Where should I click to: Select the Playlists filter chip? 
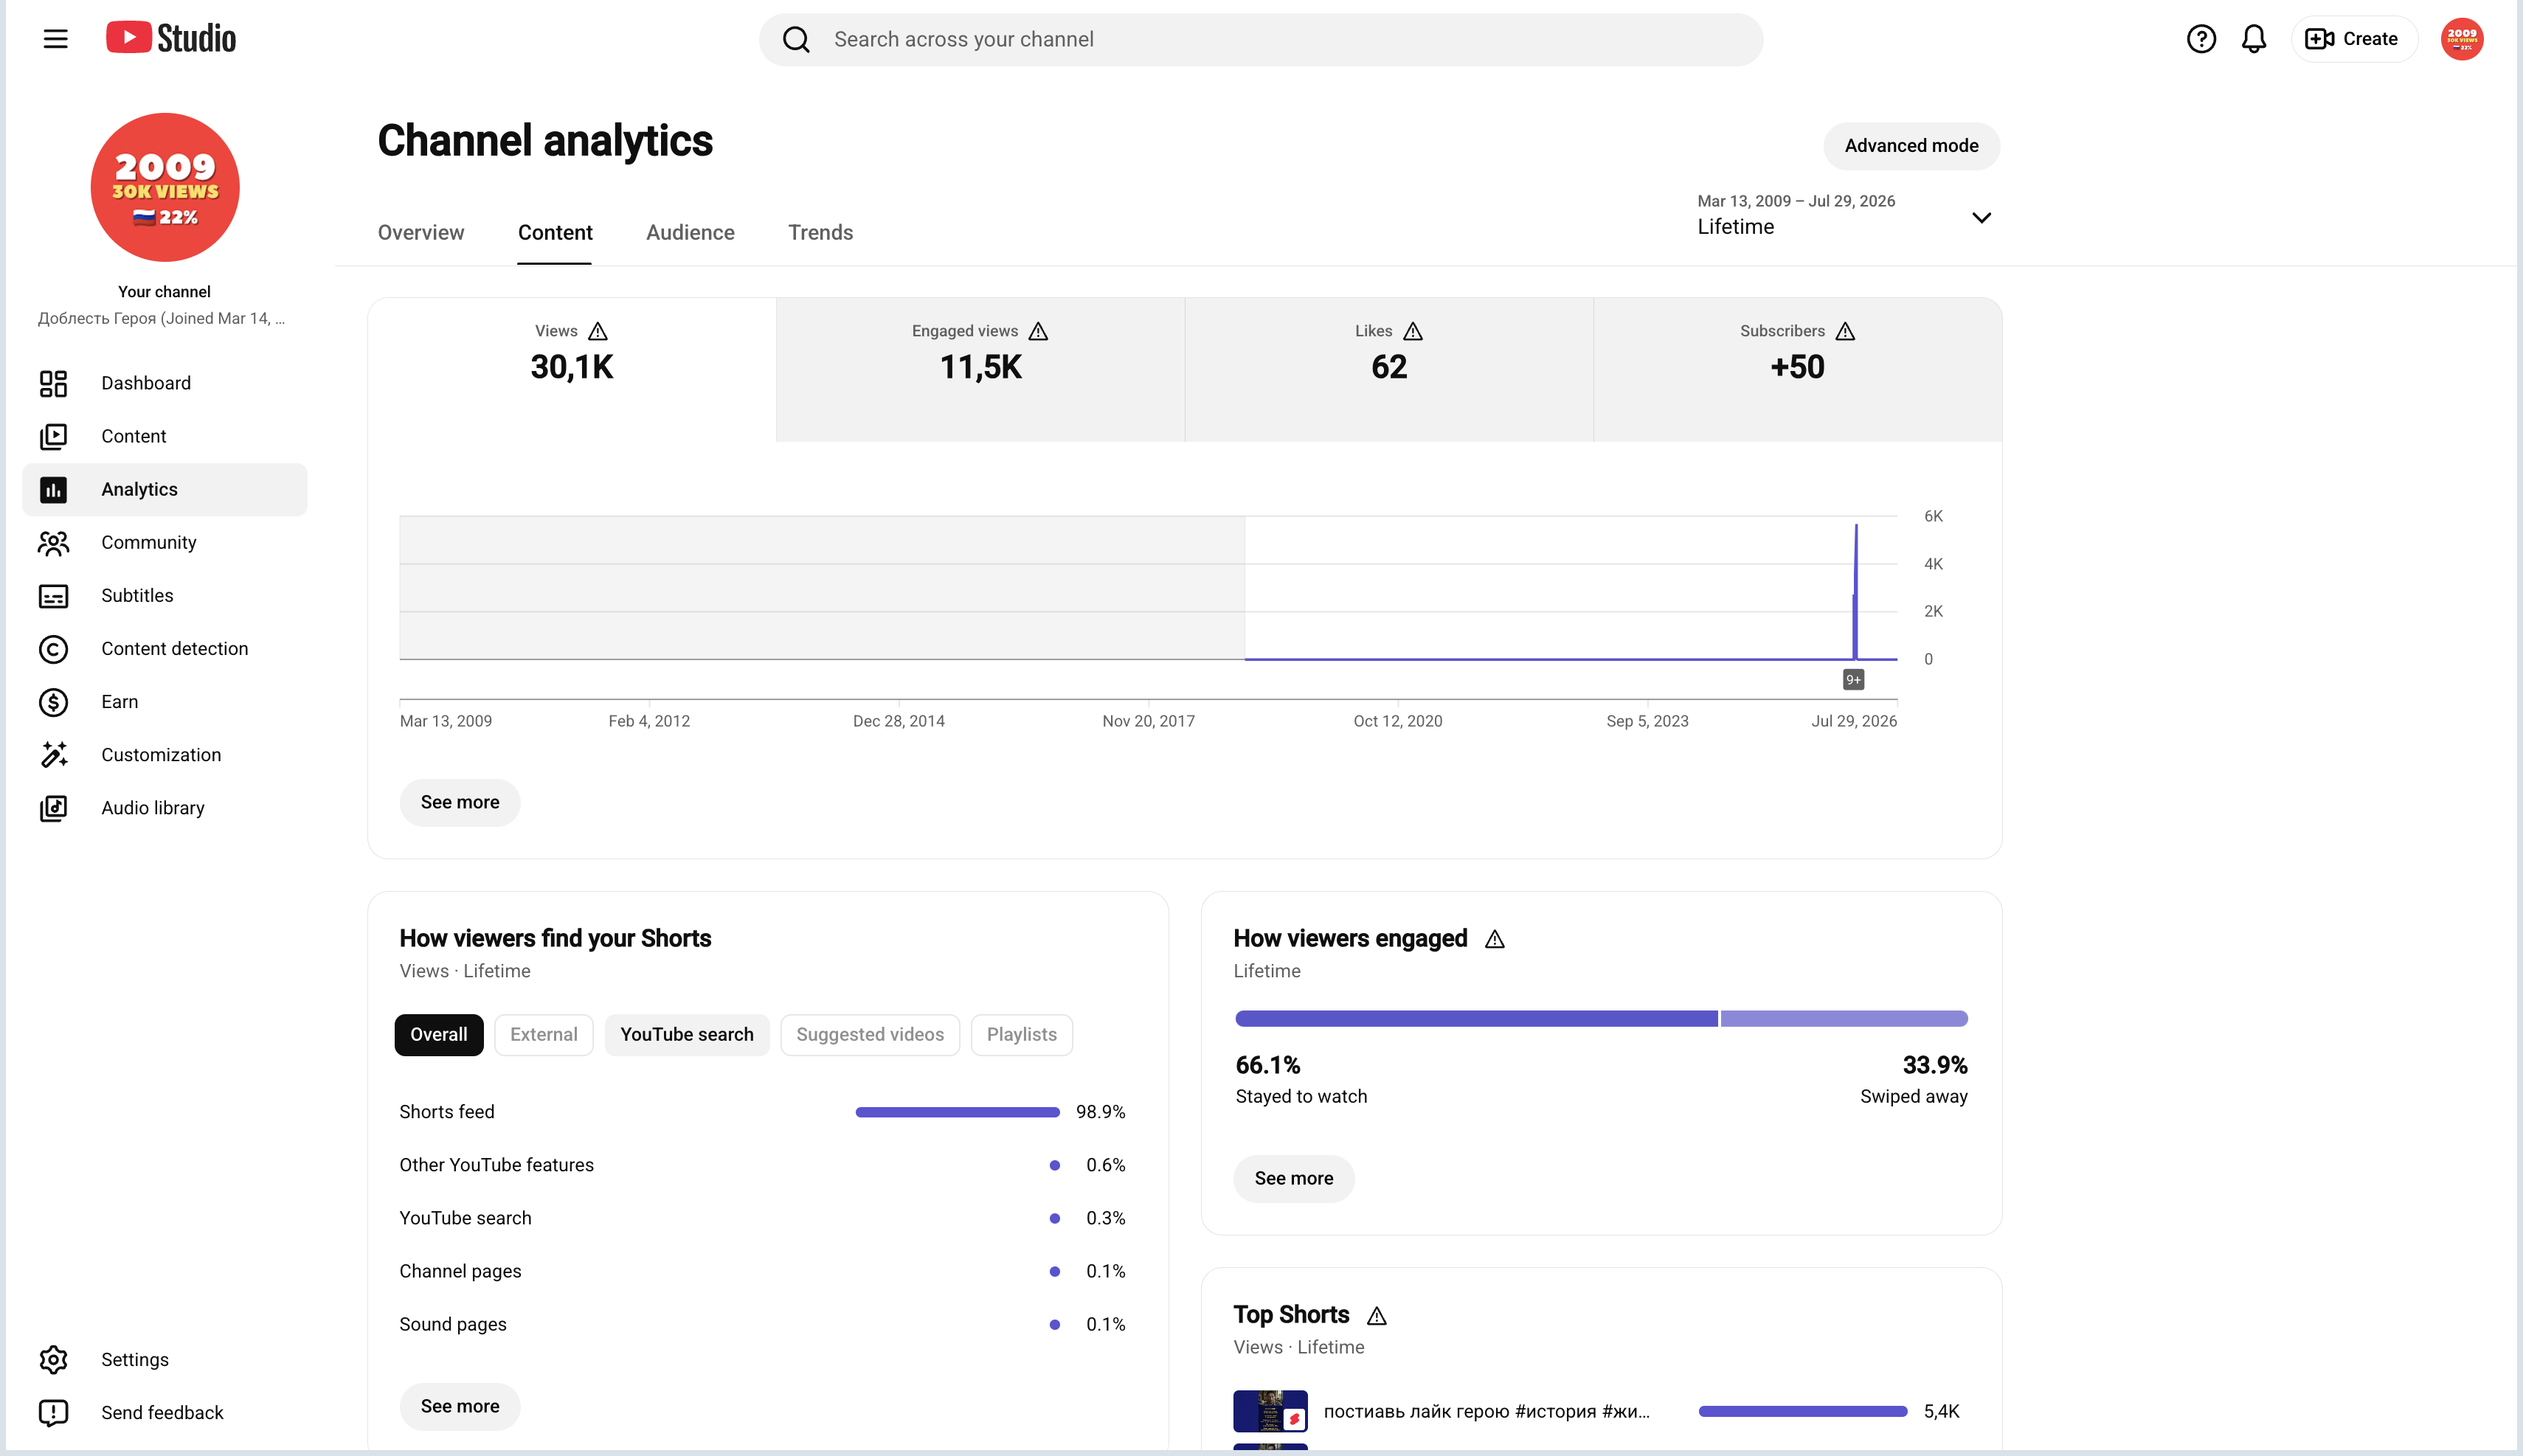tap(1022, 1034)
